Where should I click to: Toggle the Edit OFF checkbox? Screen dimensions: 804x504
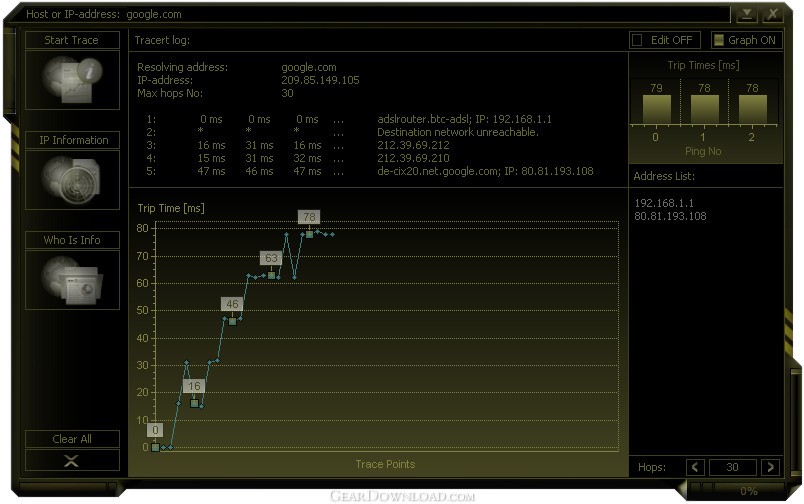[x=637, y=40]
